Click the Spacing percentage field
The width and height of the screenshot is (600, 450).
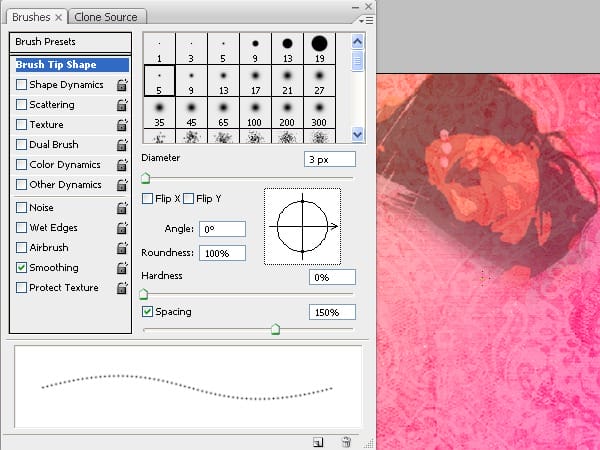tap(332, 312)
